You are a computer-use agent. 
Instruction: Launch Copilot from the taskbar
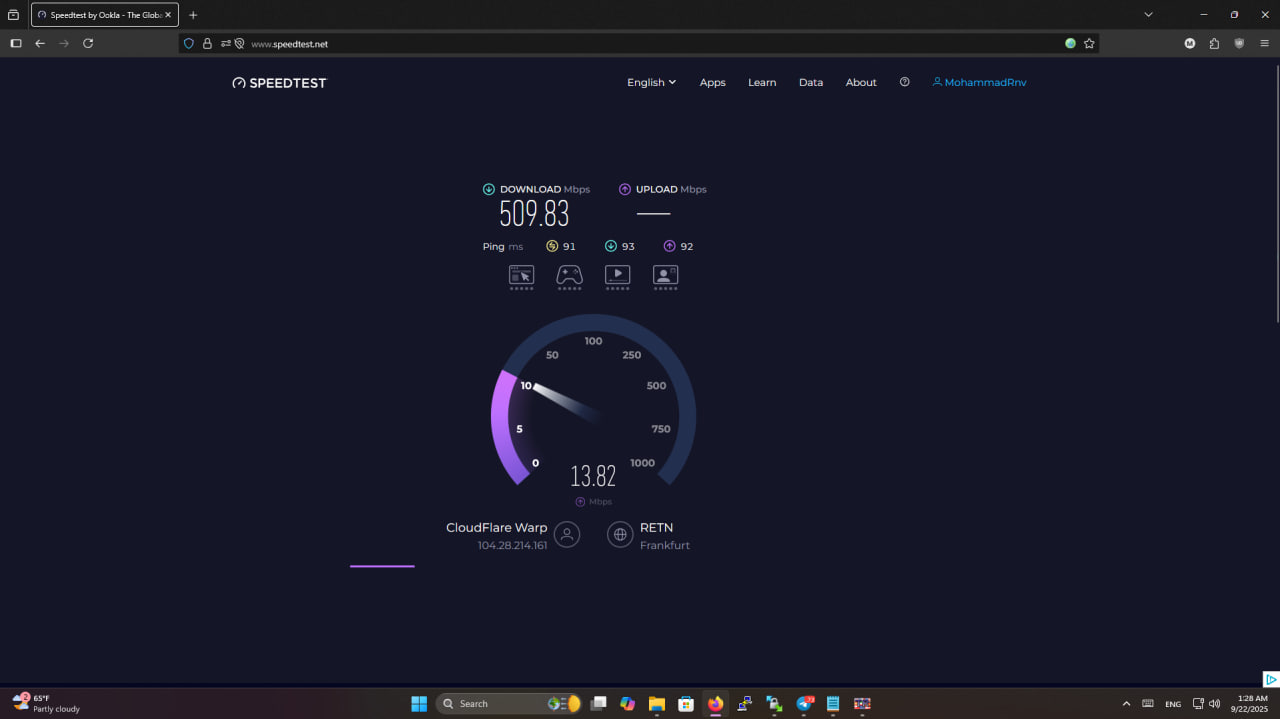(627, 704)
